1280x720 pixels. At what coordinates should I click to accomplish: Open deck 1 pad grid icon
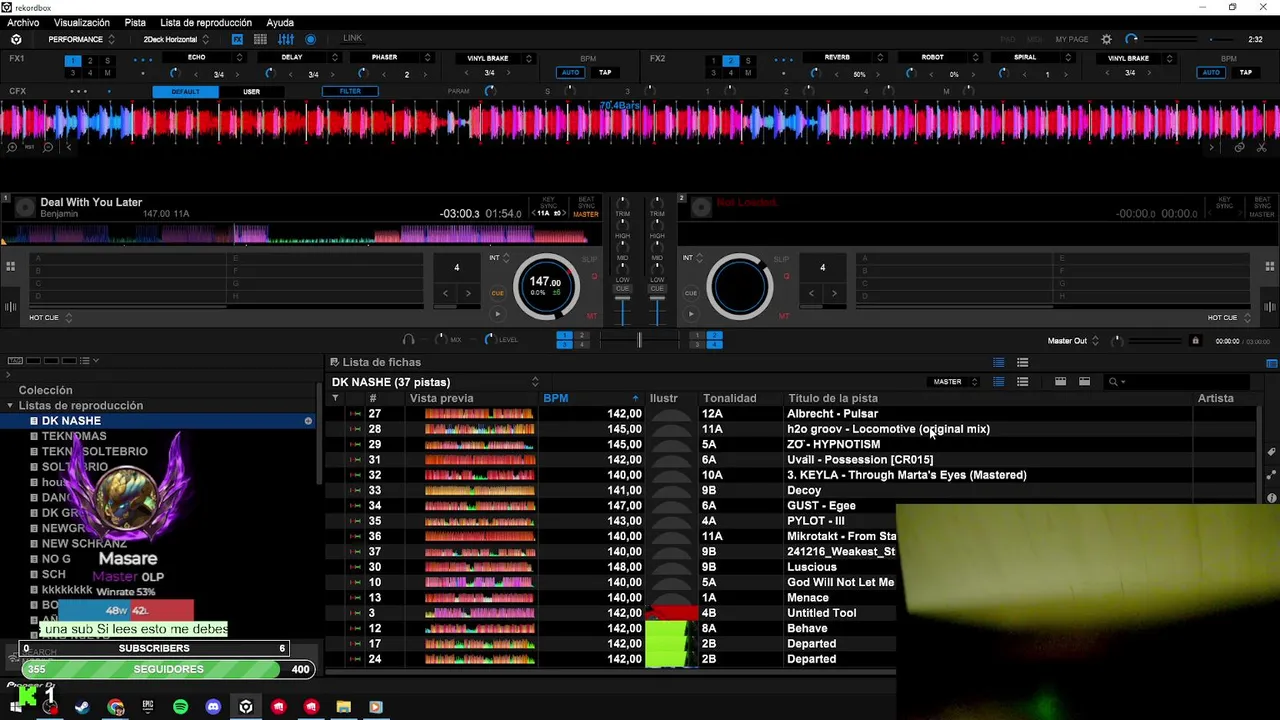pyautogui.click(x=10, y=266)
